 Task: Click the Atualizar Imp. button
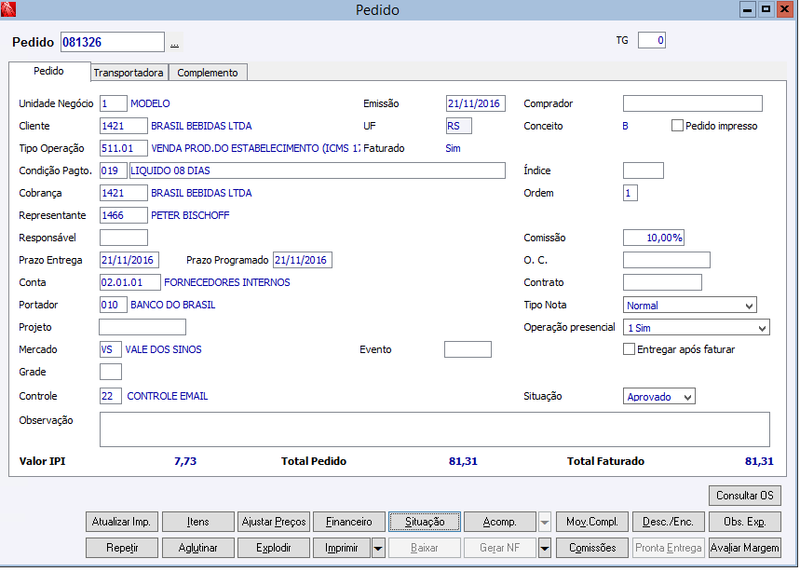121,522
